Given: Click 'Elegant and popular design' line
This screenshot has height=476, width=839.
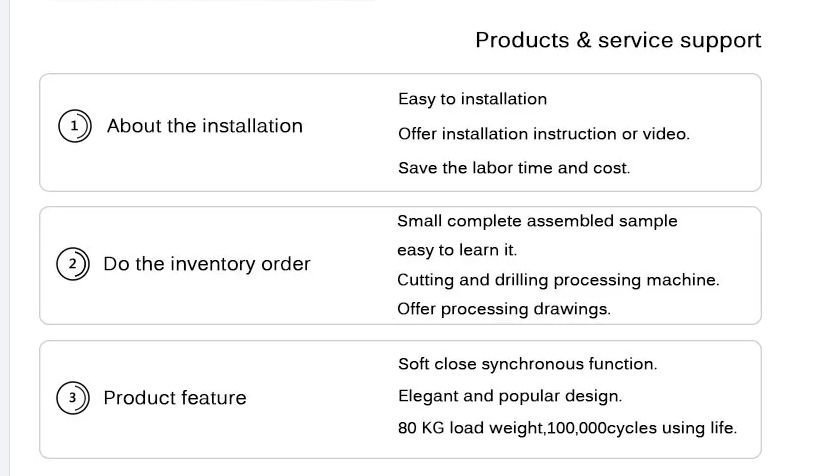Looking at the screenshot, I should pyautogui.click(x=510, y=396).
